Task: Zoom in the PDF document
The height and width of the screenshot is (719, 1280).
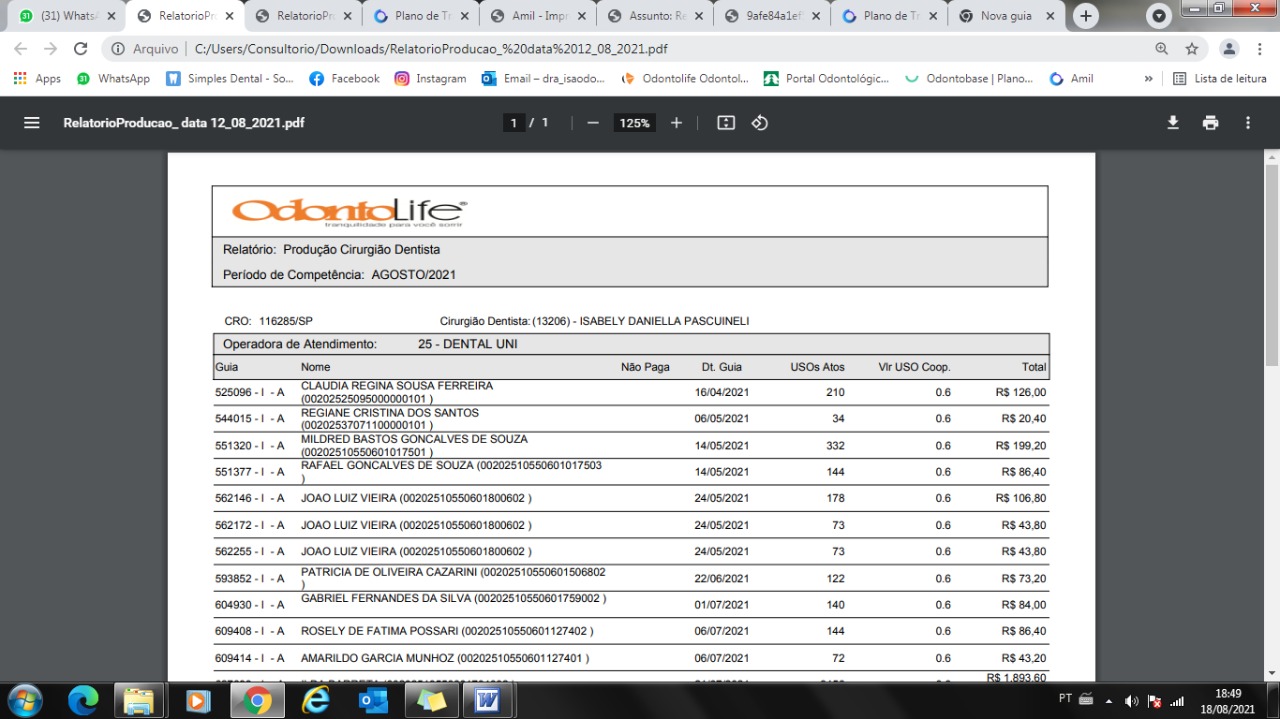Action: coord(676,123)
